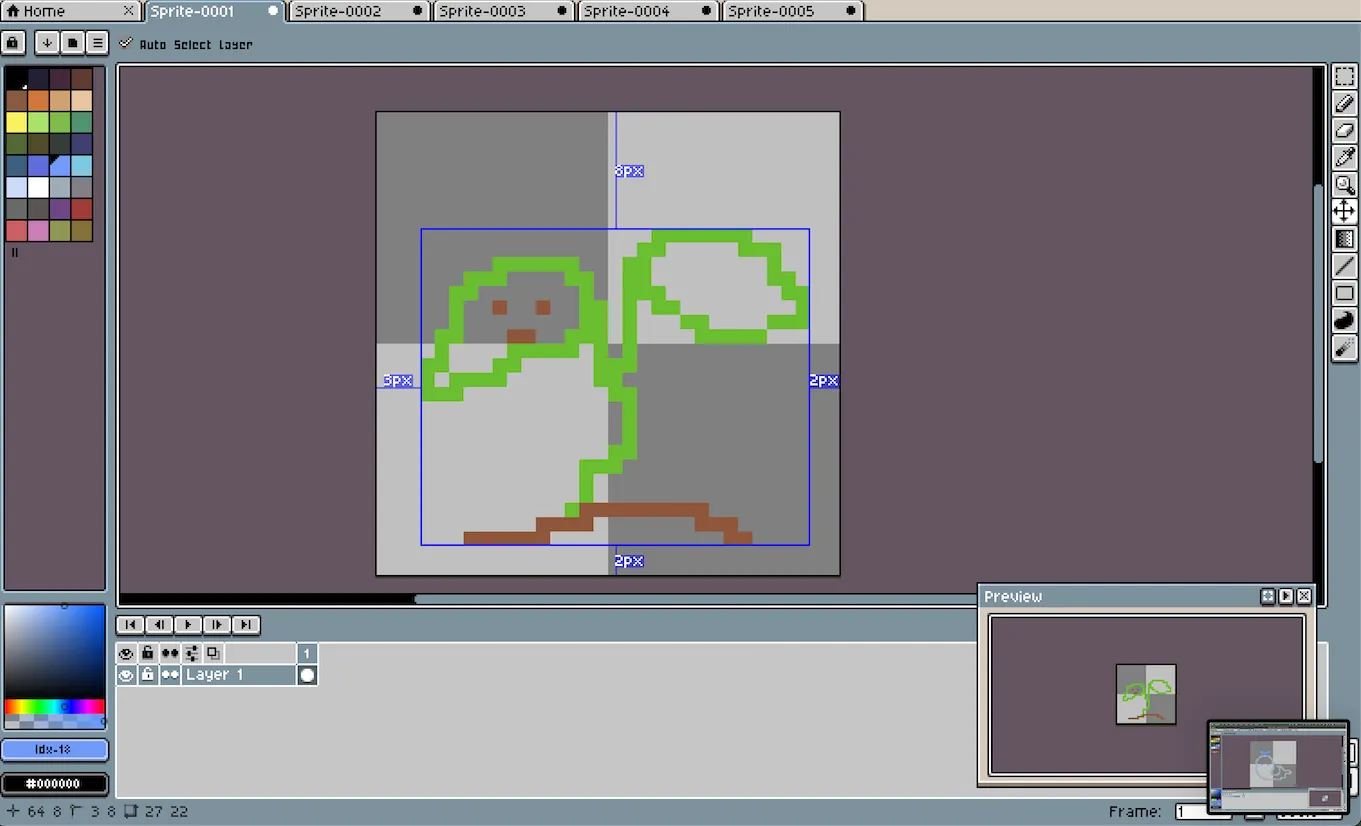1361x826 pixels.
Task: Click the sort palette down-arrow button
Action: 47,43
